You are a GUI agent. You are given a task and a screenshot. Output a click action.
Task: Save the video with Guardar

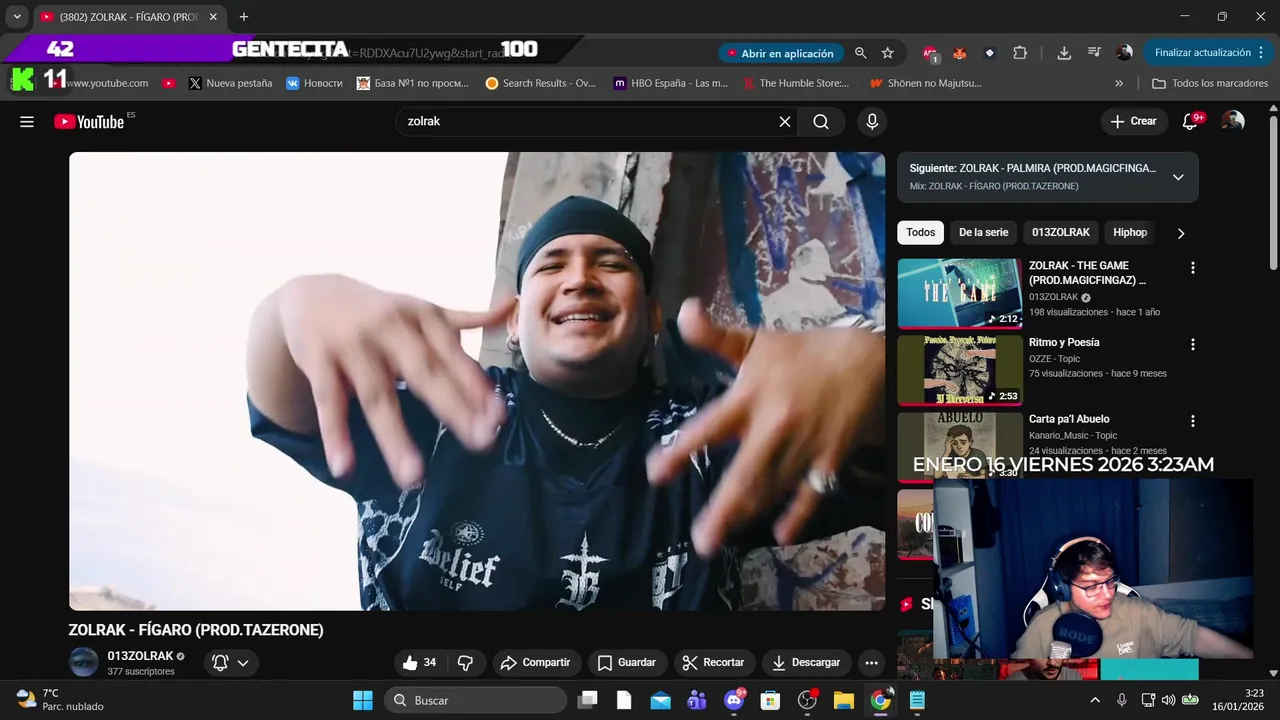[x=627, y=663]
